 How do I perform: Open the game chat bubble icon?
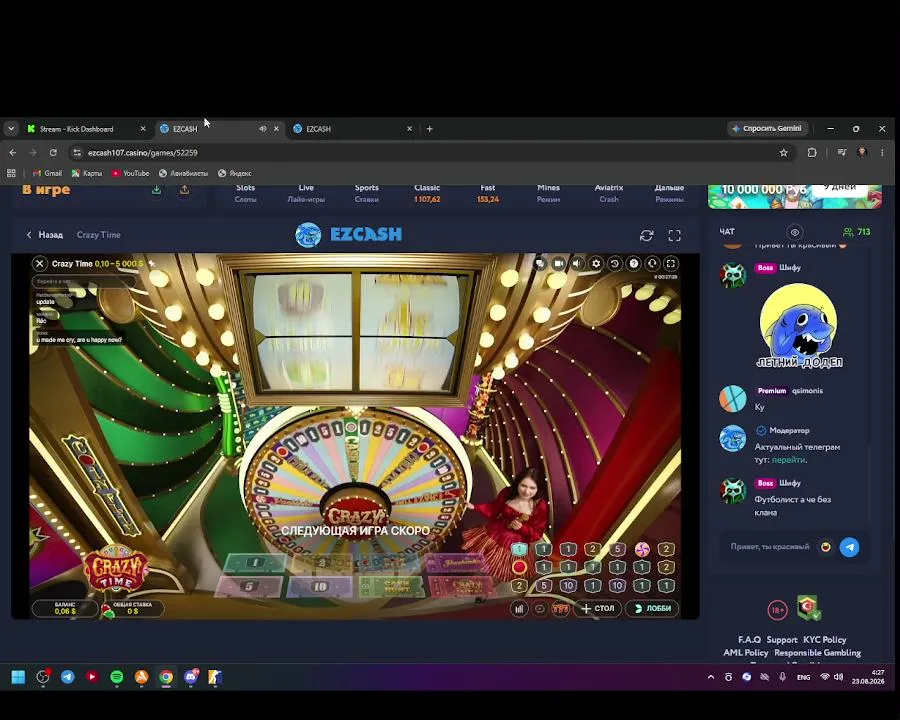(540, 264)
